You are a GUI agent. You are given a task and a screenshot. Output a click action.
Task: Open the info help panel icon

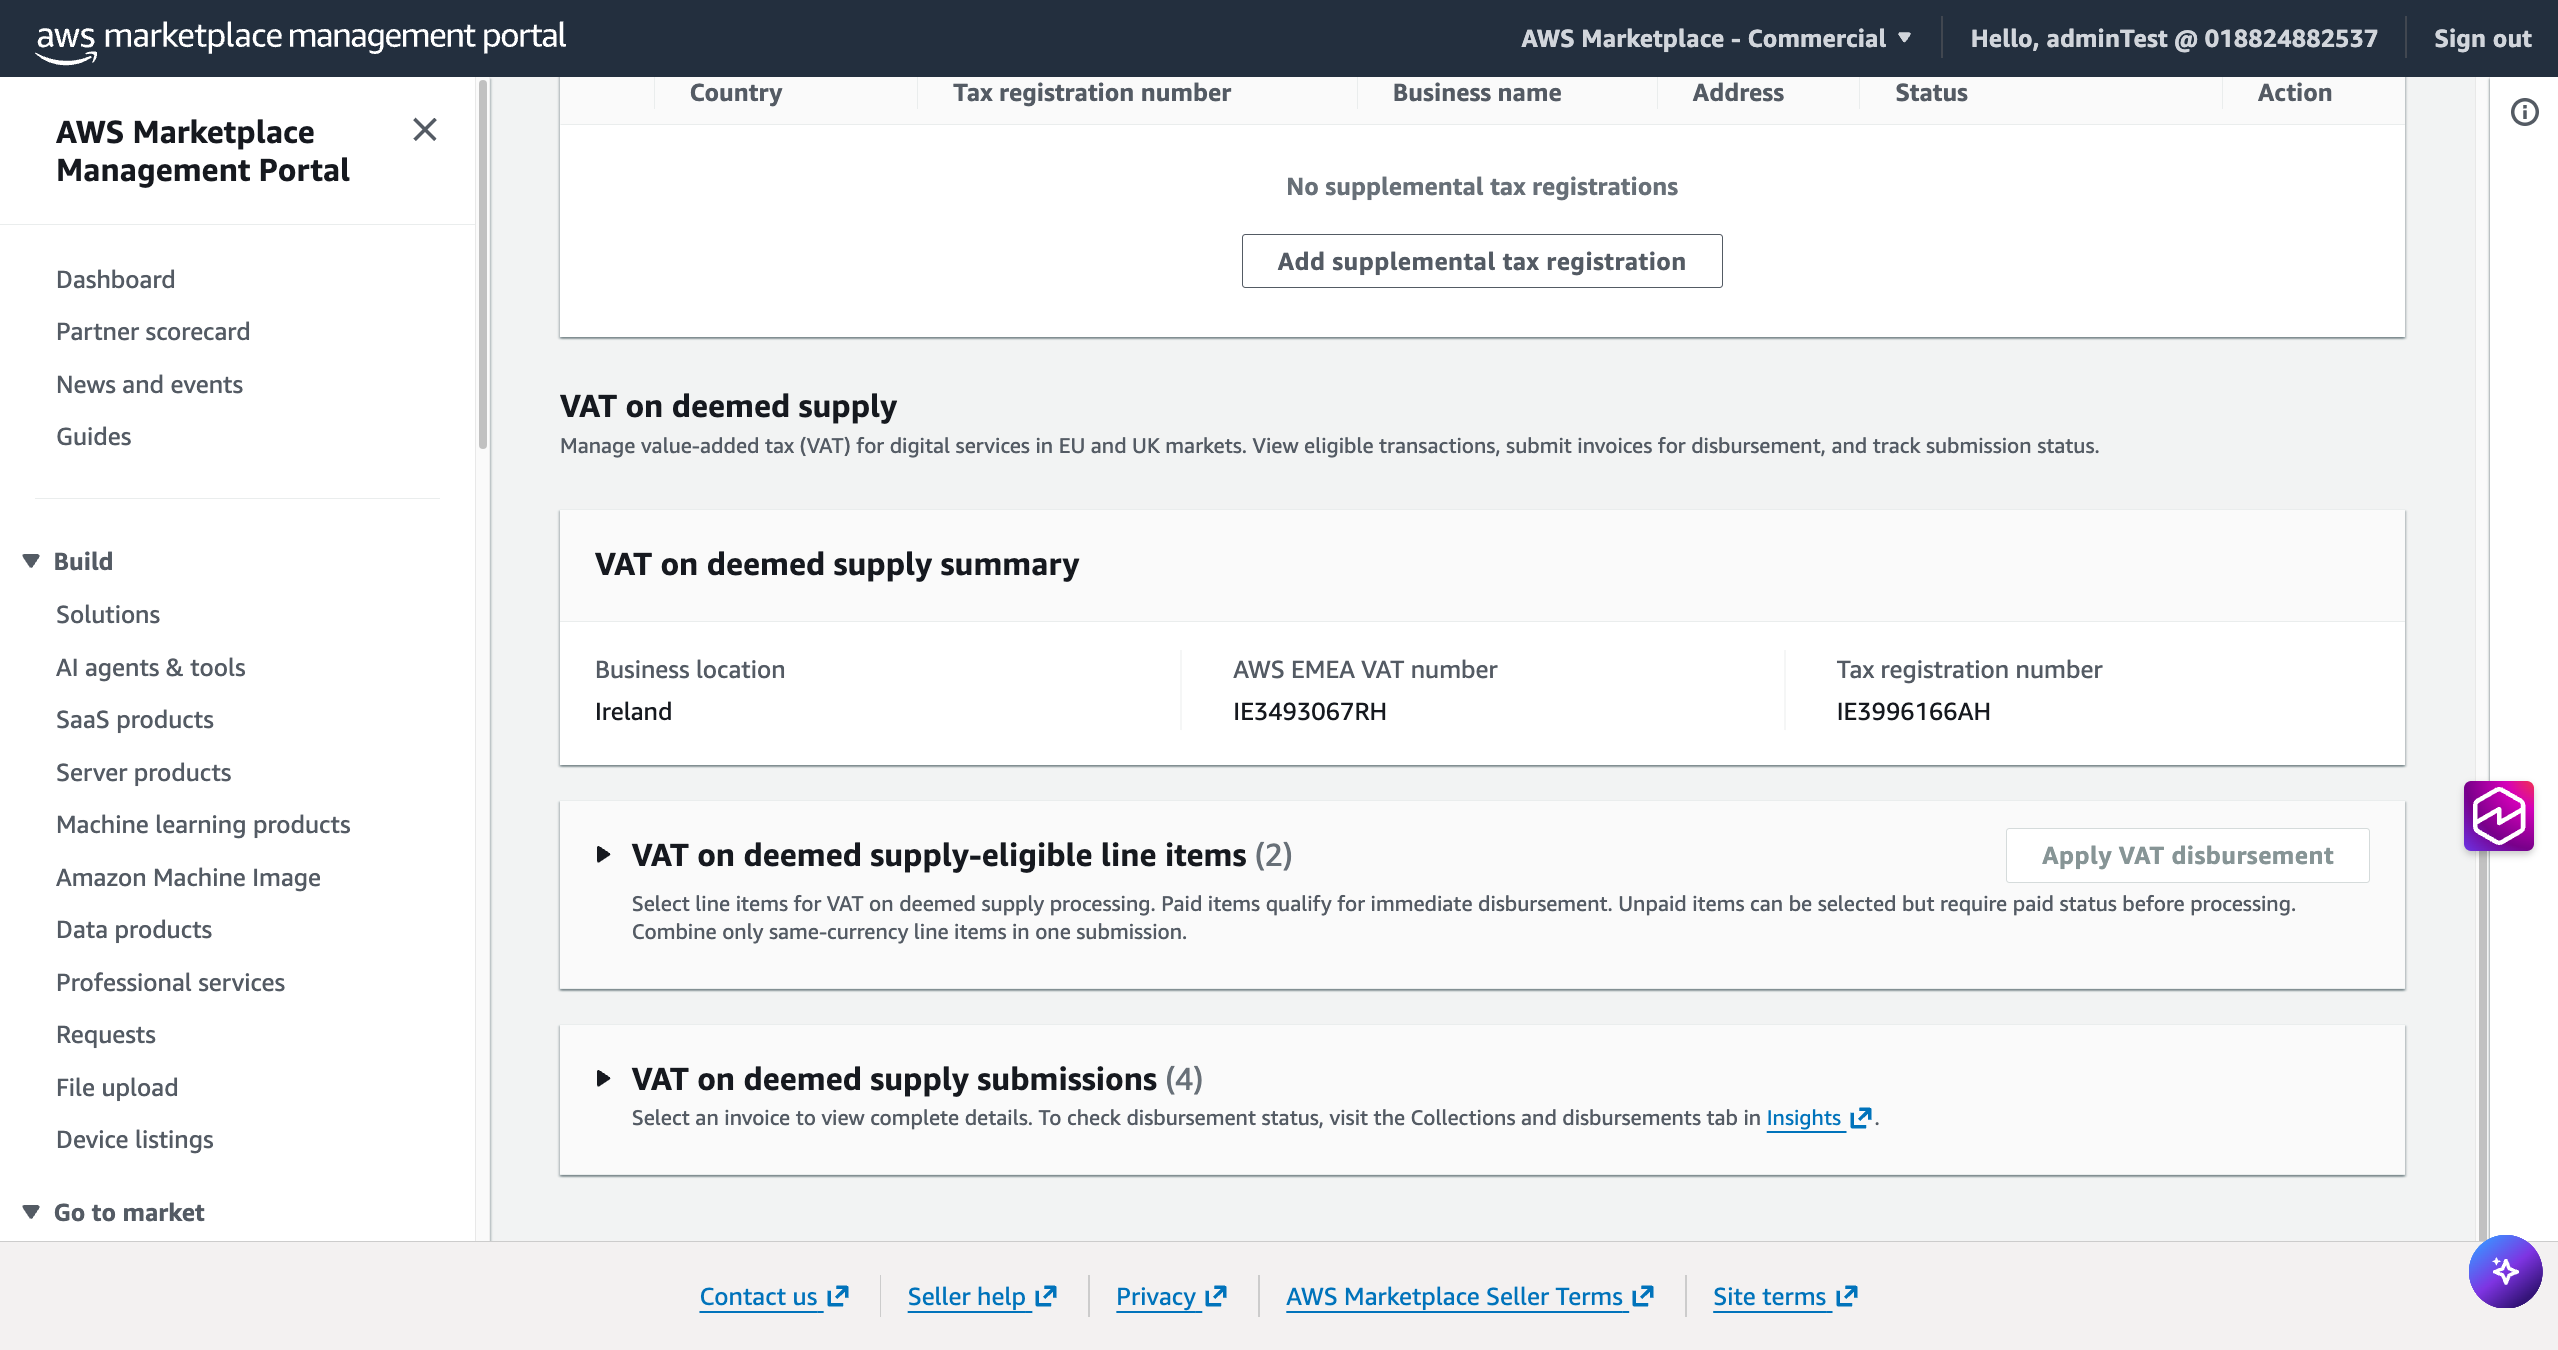pos(2525,112)
